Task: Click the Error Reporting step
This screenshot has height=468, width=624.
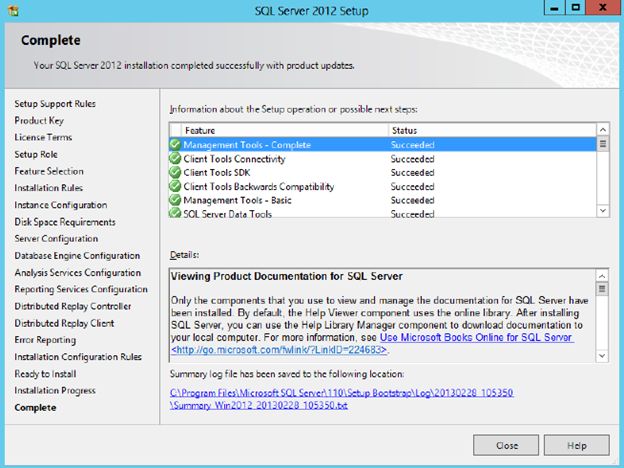Action: pos(45,340)
